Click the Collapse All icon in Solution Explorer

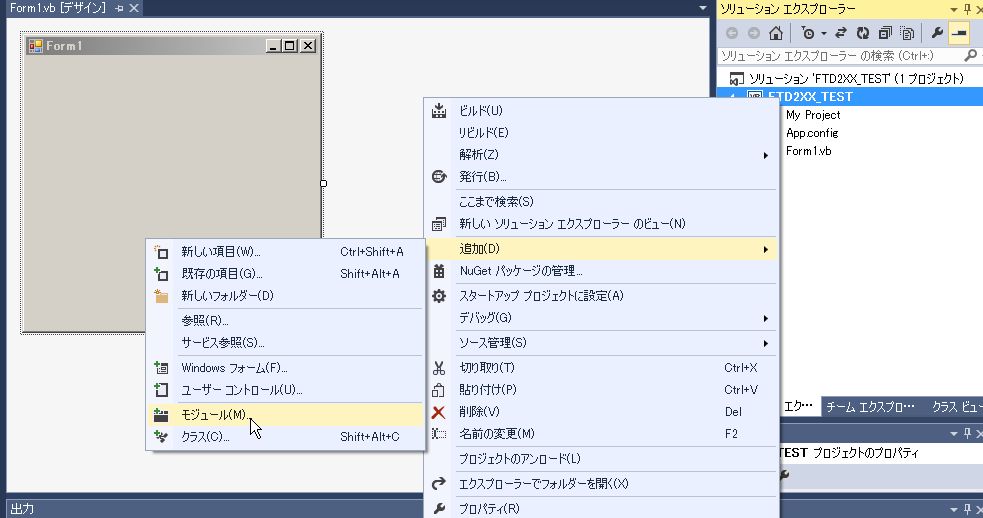coord(885,33)
